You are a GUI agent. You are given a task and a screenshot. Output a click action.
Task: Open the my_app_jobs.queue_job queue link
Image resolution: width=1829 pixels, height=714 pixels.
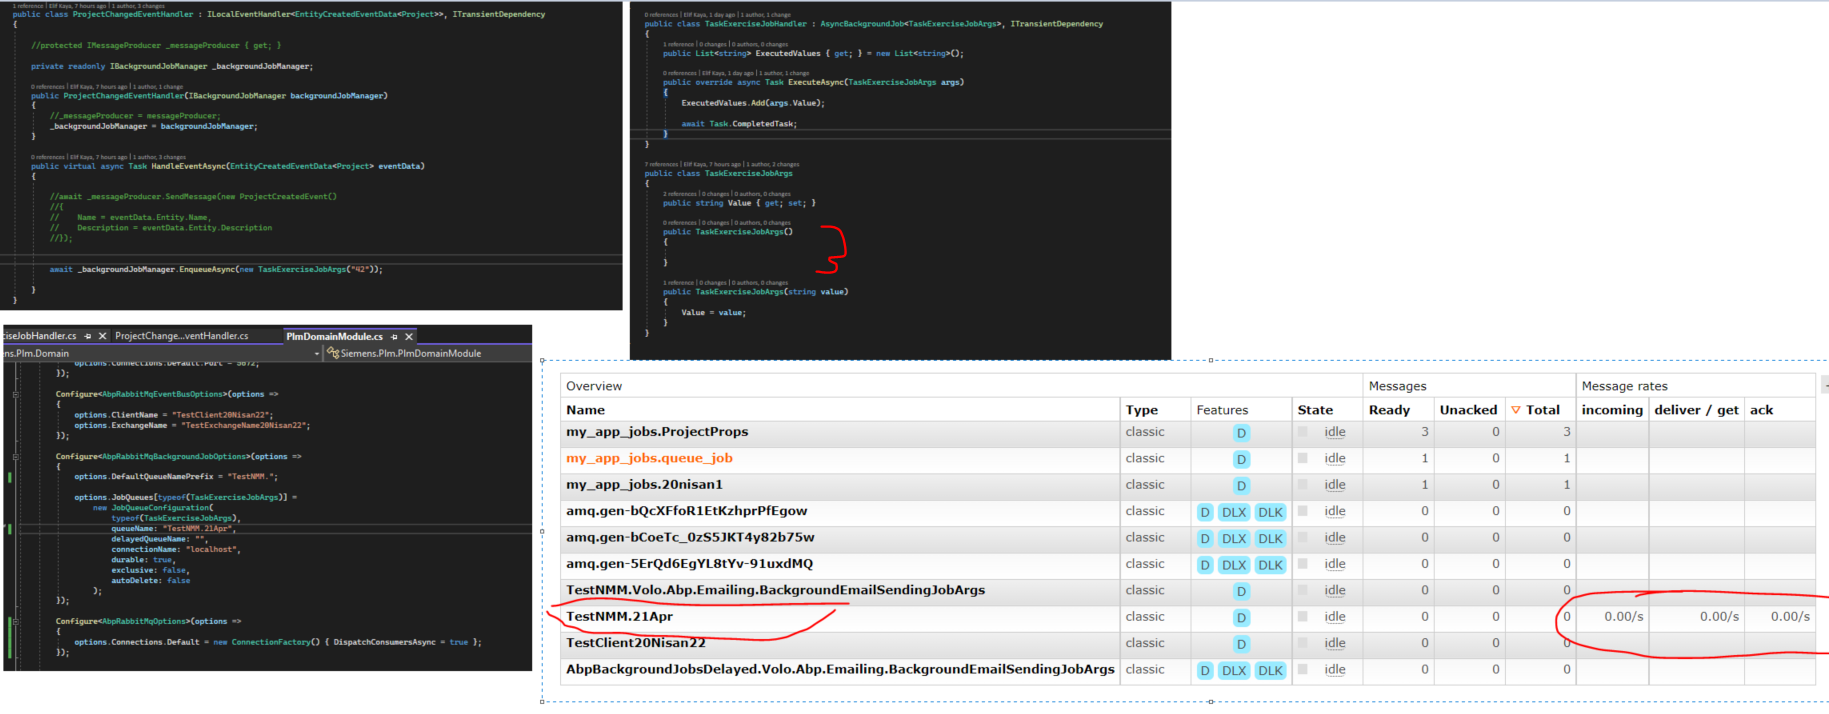point(649,458)
